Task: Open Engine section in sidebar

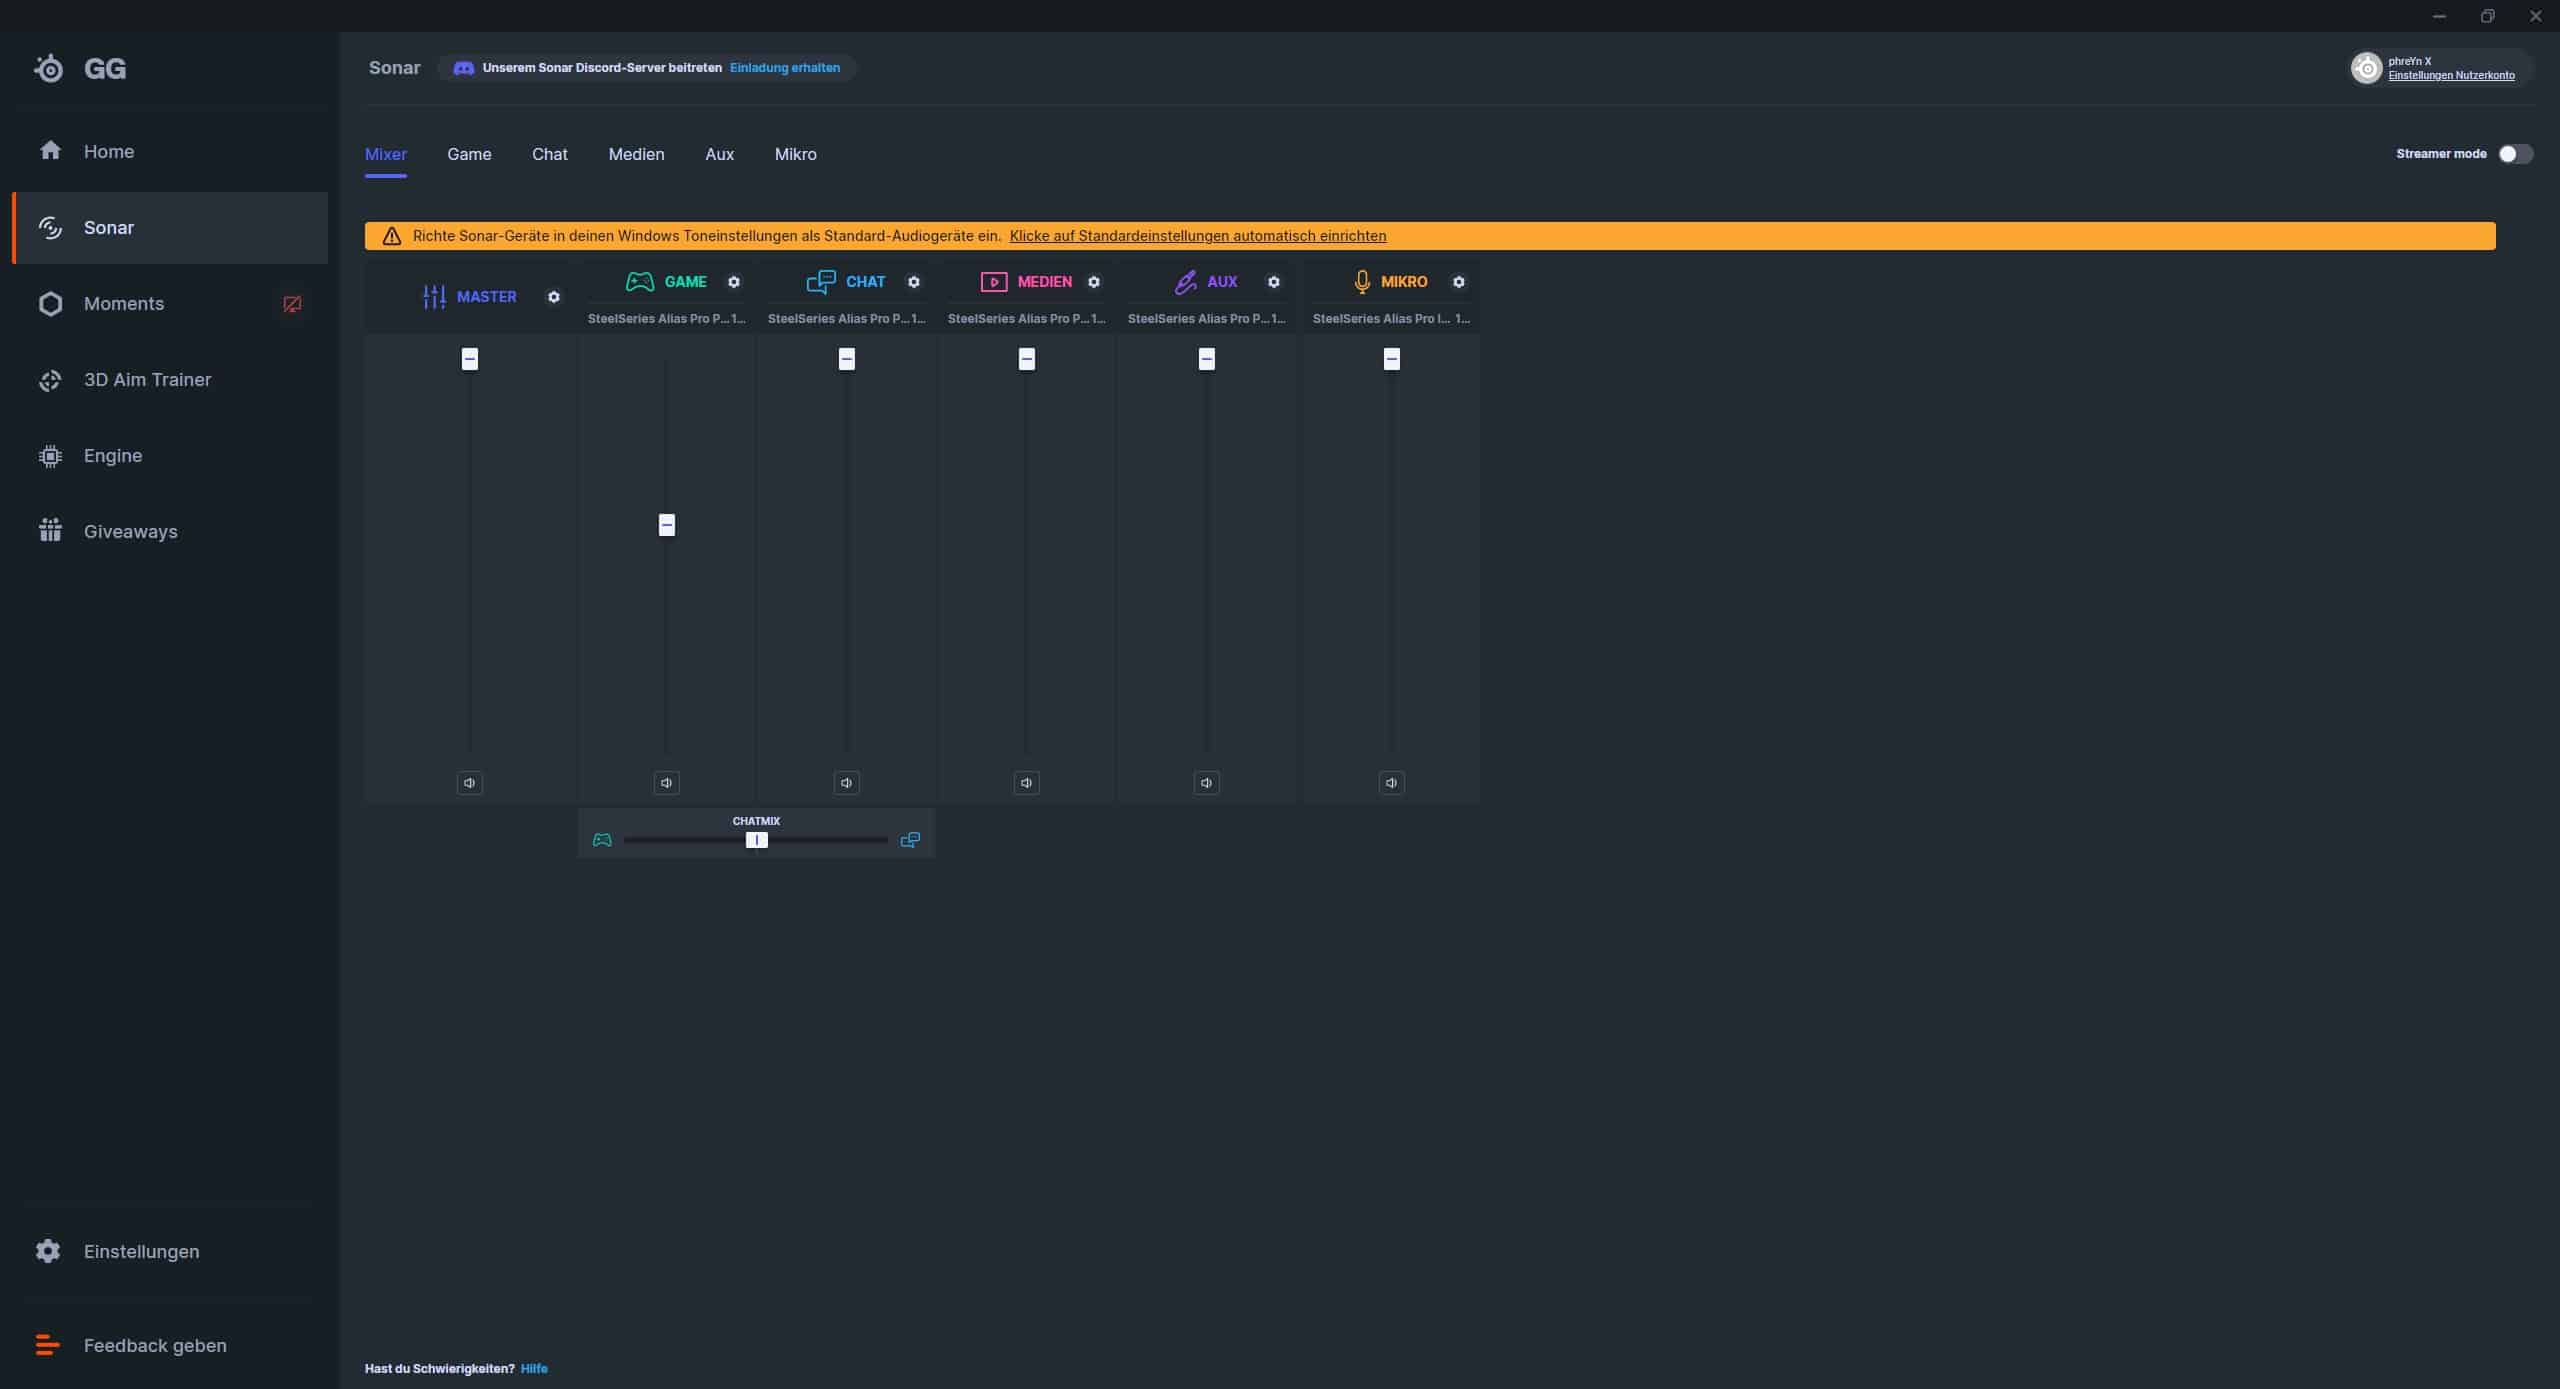Action: pos(112,456)
